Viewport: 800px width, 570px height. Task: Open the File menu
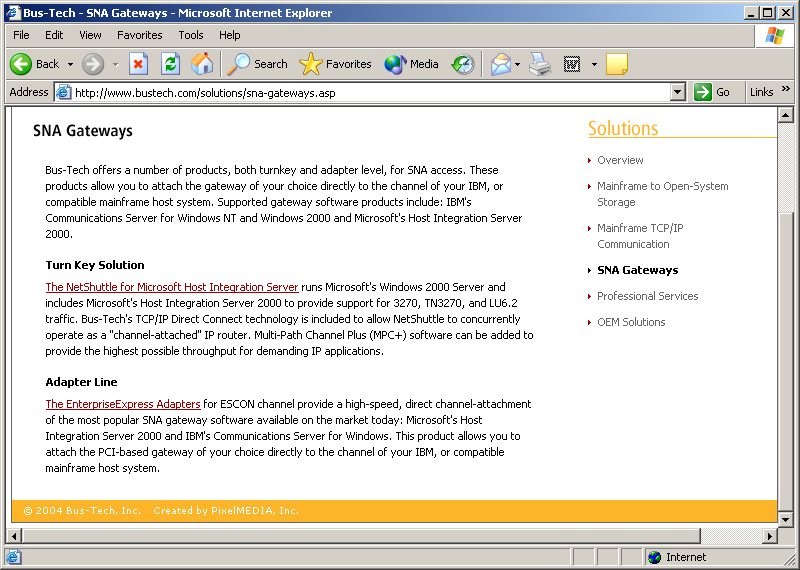point(21,35)
